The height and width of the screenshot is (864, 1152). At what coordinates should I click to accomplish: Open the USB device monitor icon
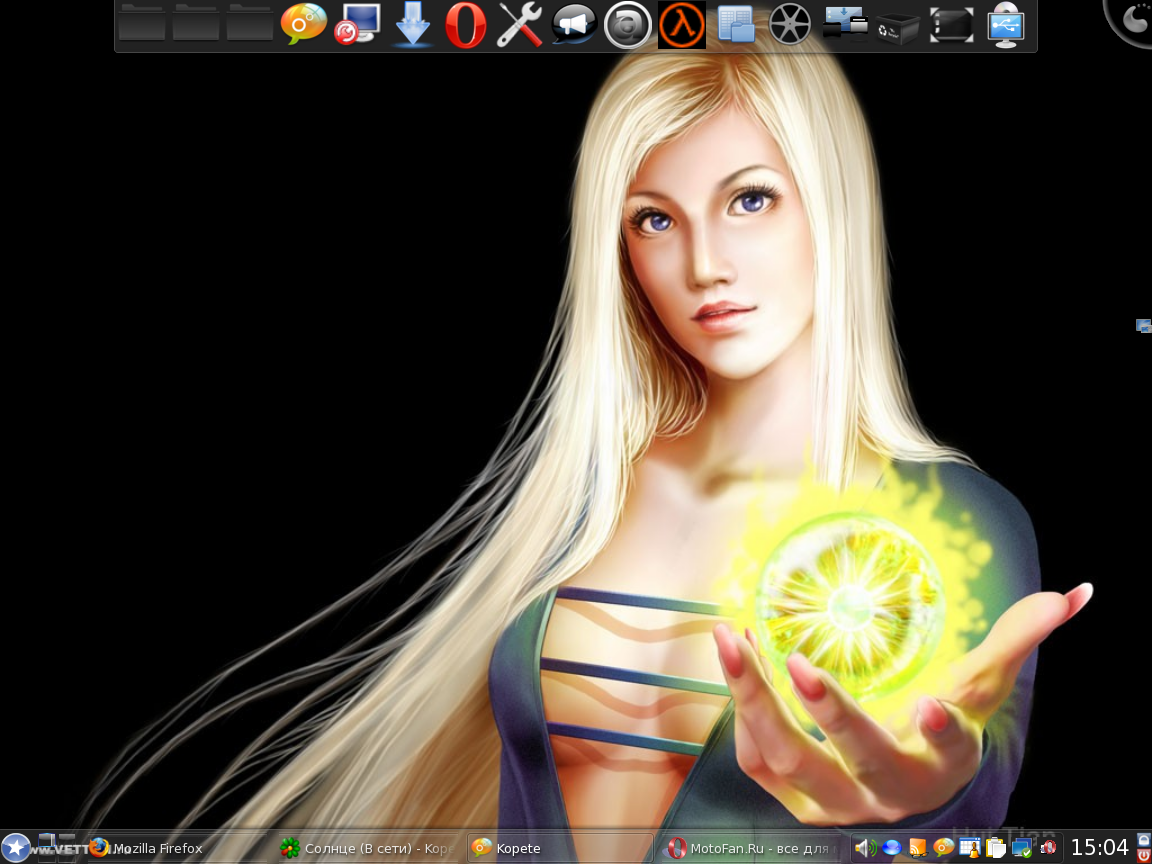point(1005,24)
